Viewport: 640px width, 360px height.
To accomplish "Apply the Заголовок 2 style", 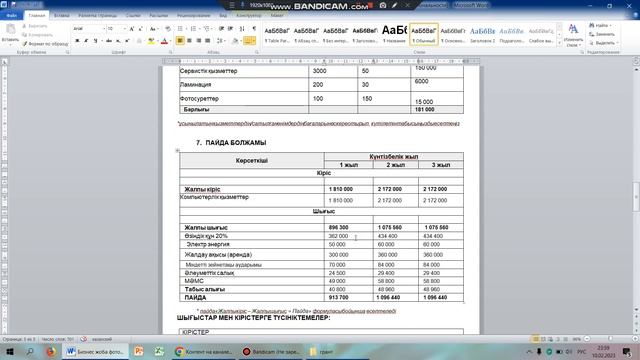I will 482,34.
